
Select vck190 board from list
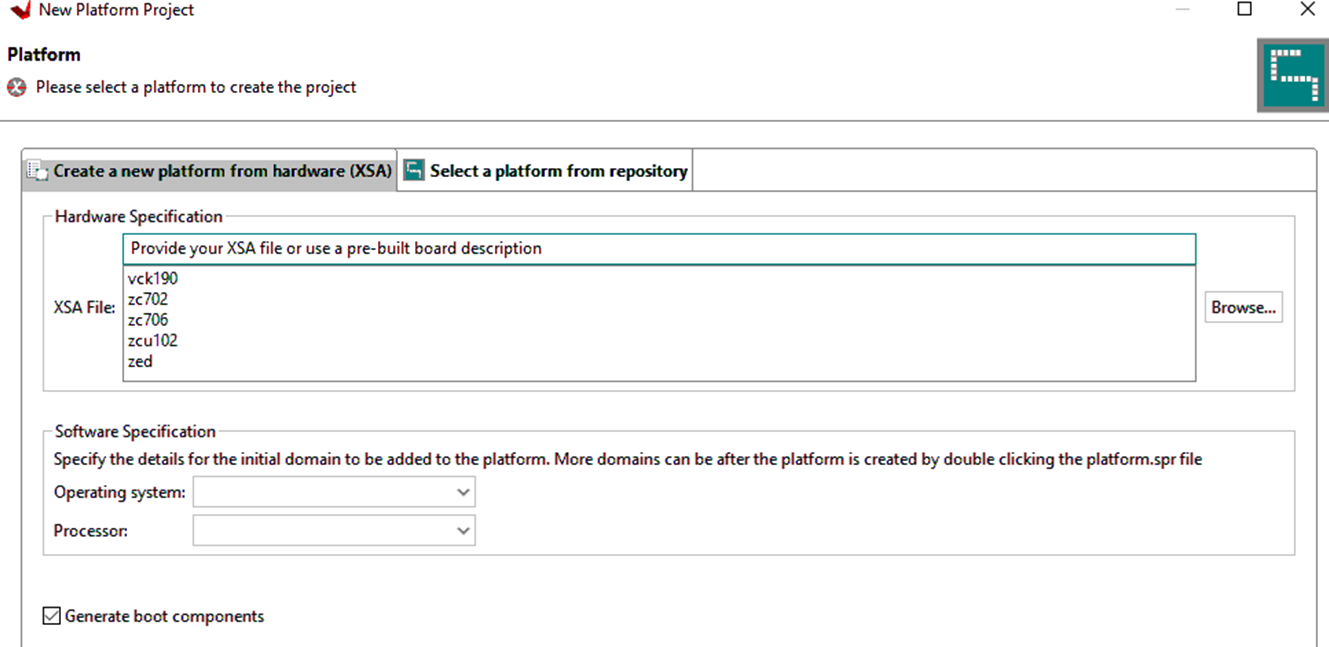[153, 279]
